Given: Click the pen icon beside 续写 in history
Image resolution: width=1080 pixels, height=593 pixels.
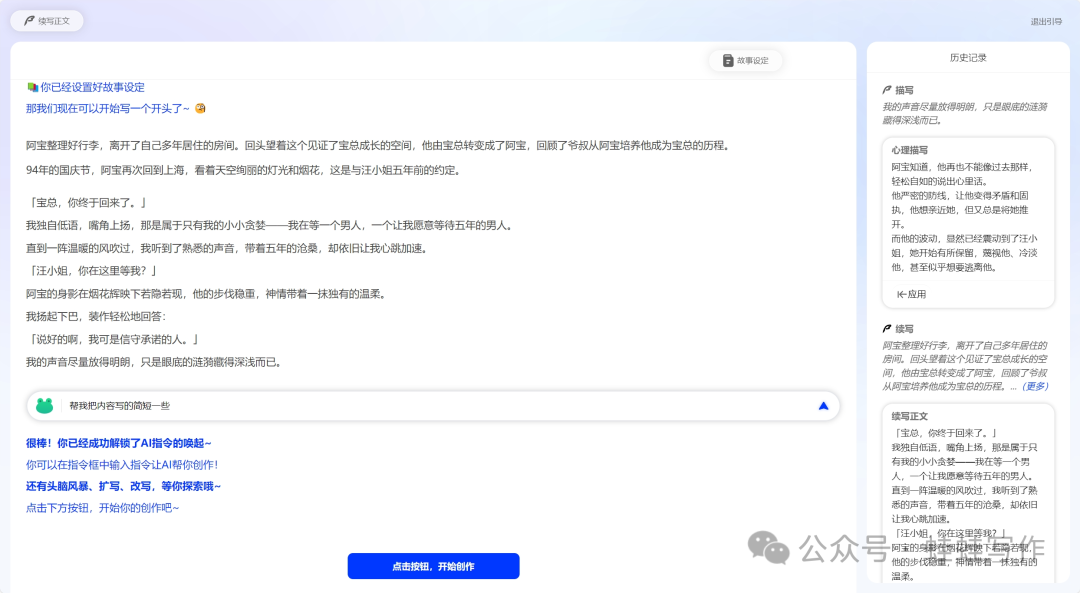Looking at the screenshot, I should tap(887, 327).
